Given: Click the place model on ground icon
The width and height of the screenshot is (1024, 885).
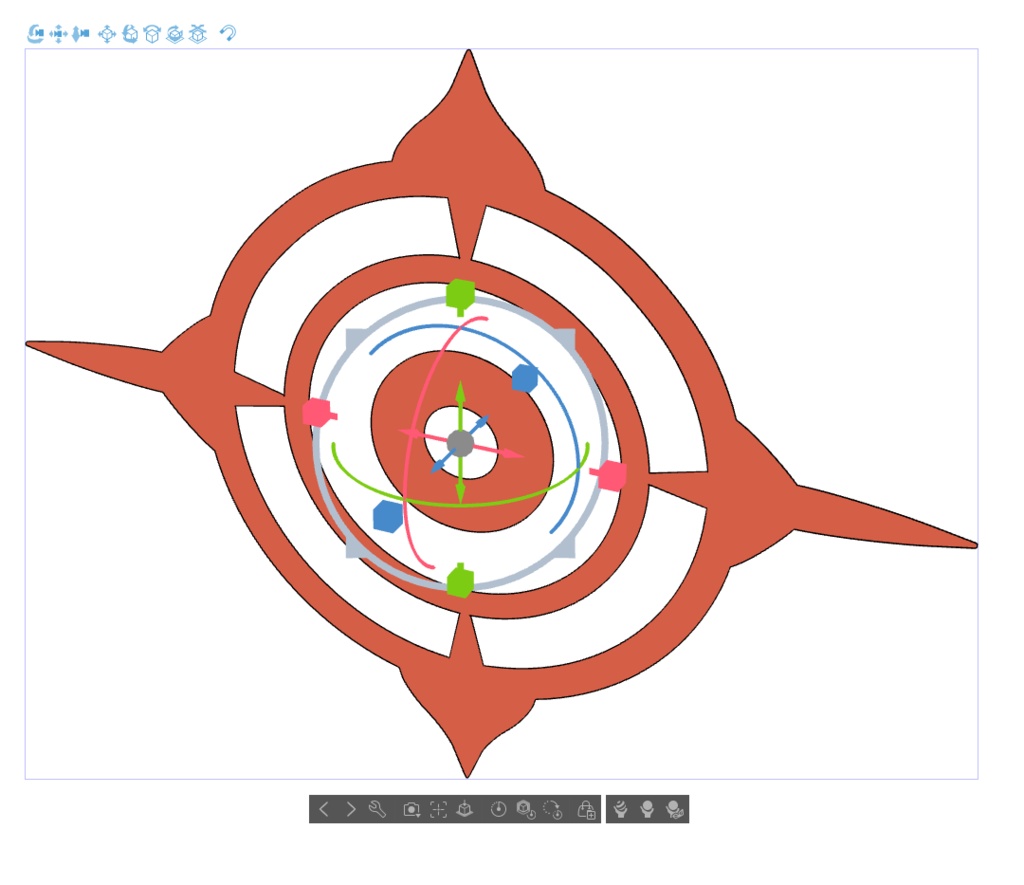Looking at the screenshot, I should click(x=465, y=809).
